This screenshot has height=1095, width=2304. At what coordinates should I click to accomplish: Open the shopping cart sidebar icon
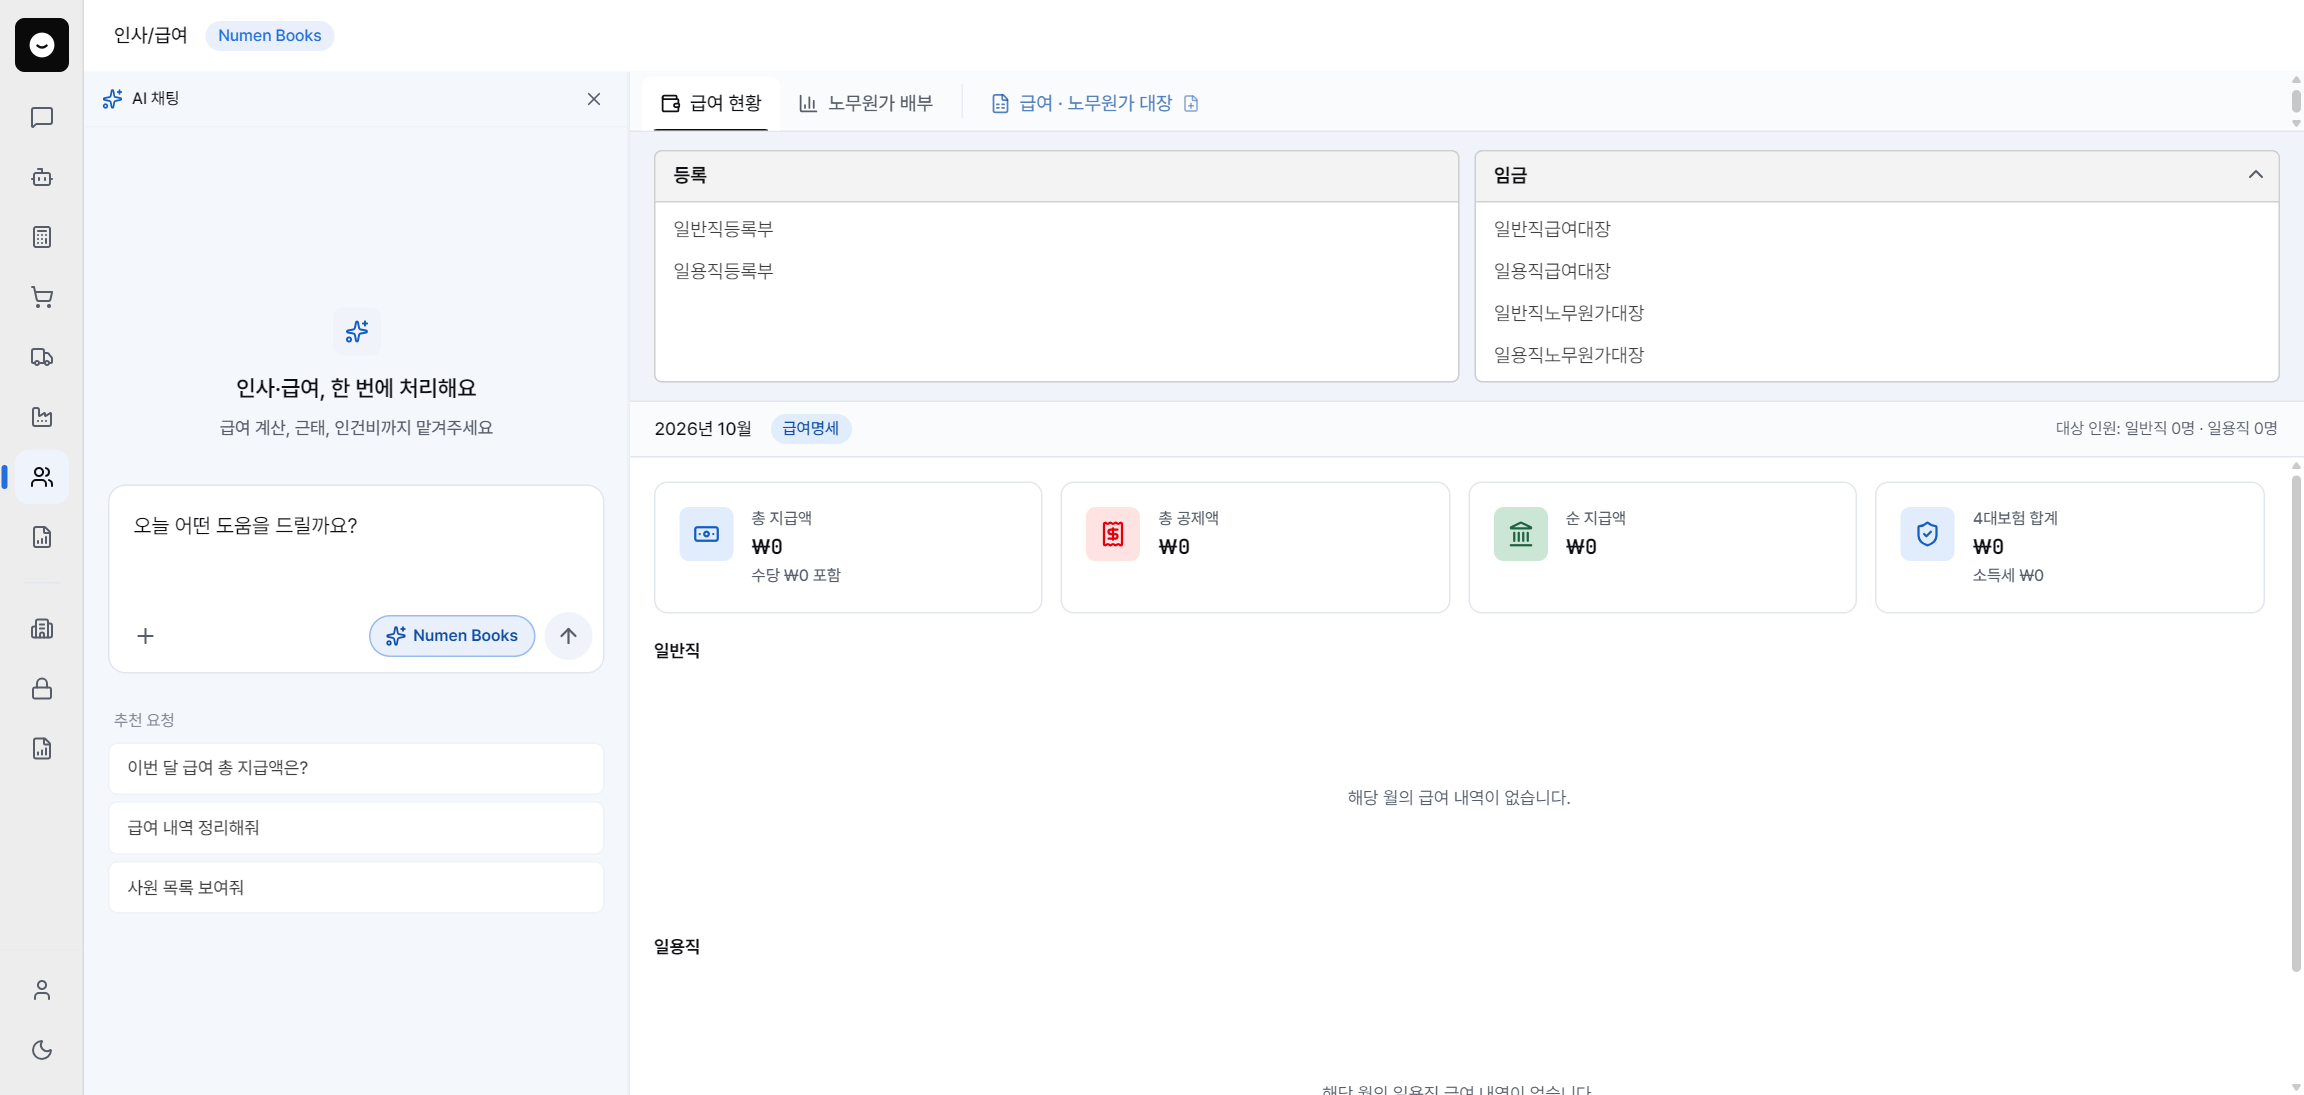pyautogui.click(x=42, y=297)
